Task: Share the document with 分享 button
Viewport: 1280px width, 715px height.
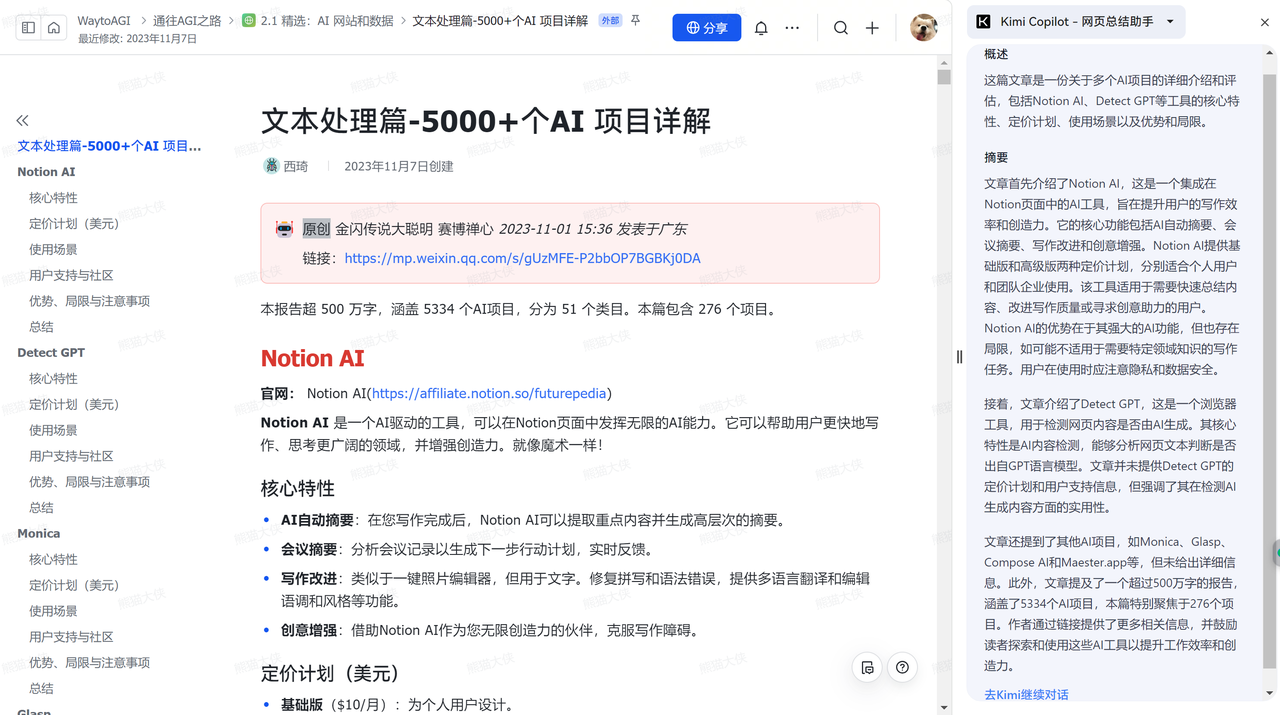Action: [707, 28]
